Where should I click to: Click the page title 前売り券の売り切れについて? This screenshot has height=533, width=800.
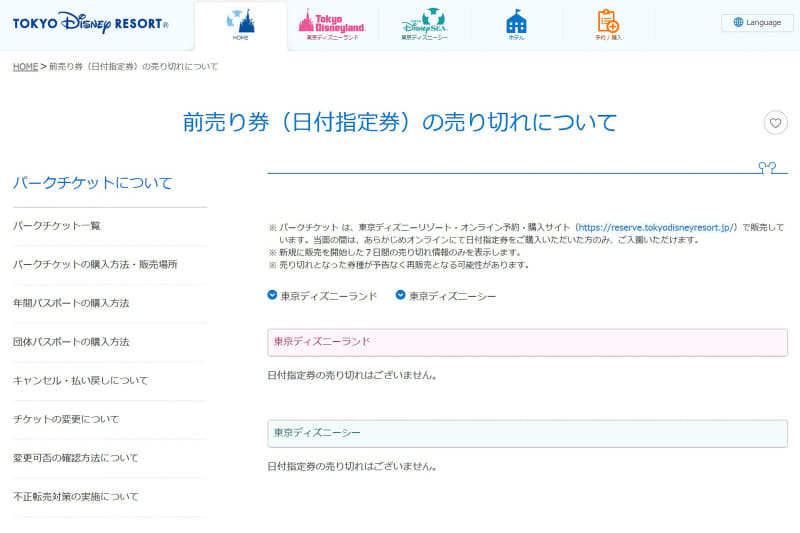(400, 122)
